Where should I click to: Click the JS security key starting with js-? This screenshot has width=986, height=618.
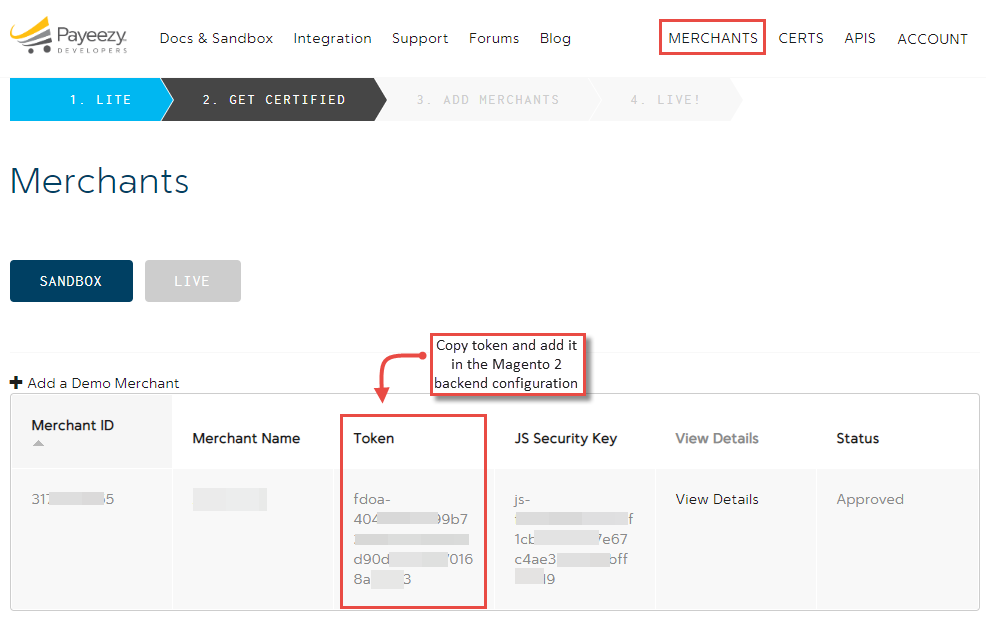pos(573,539)
